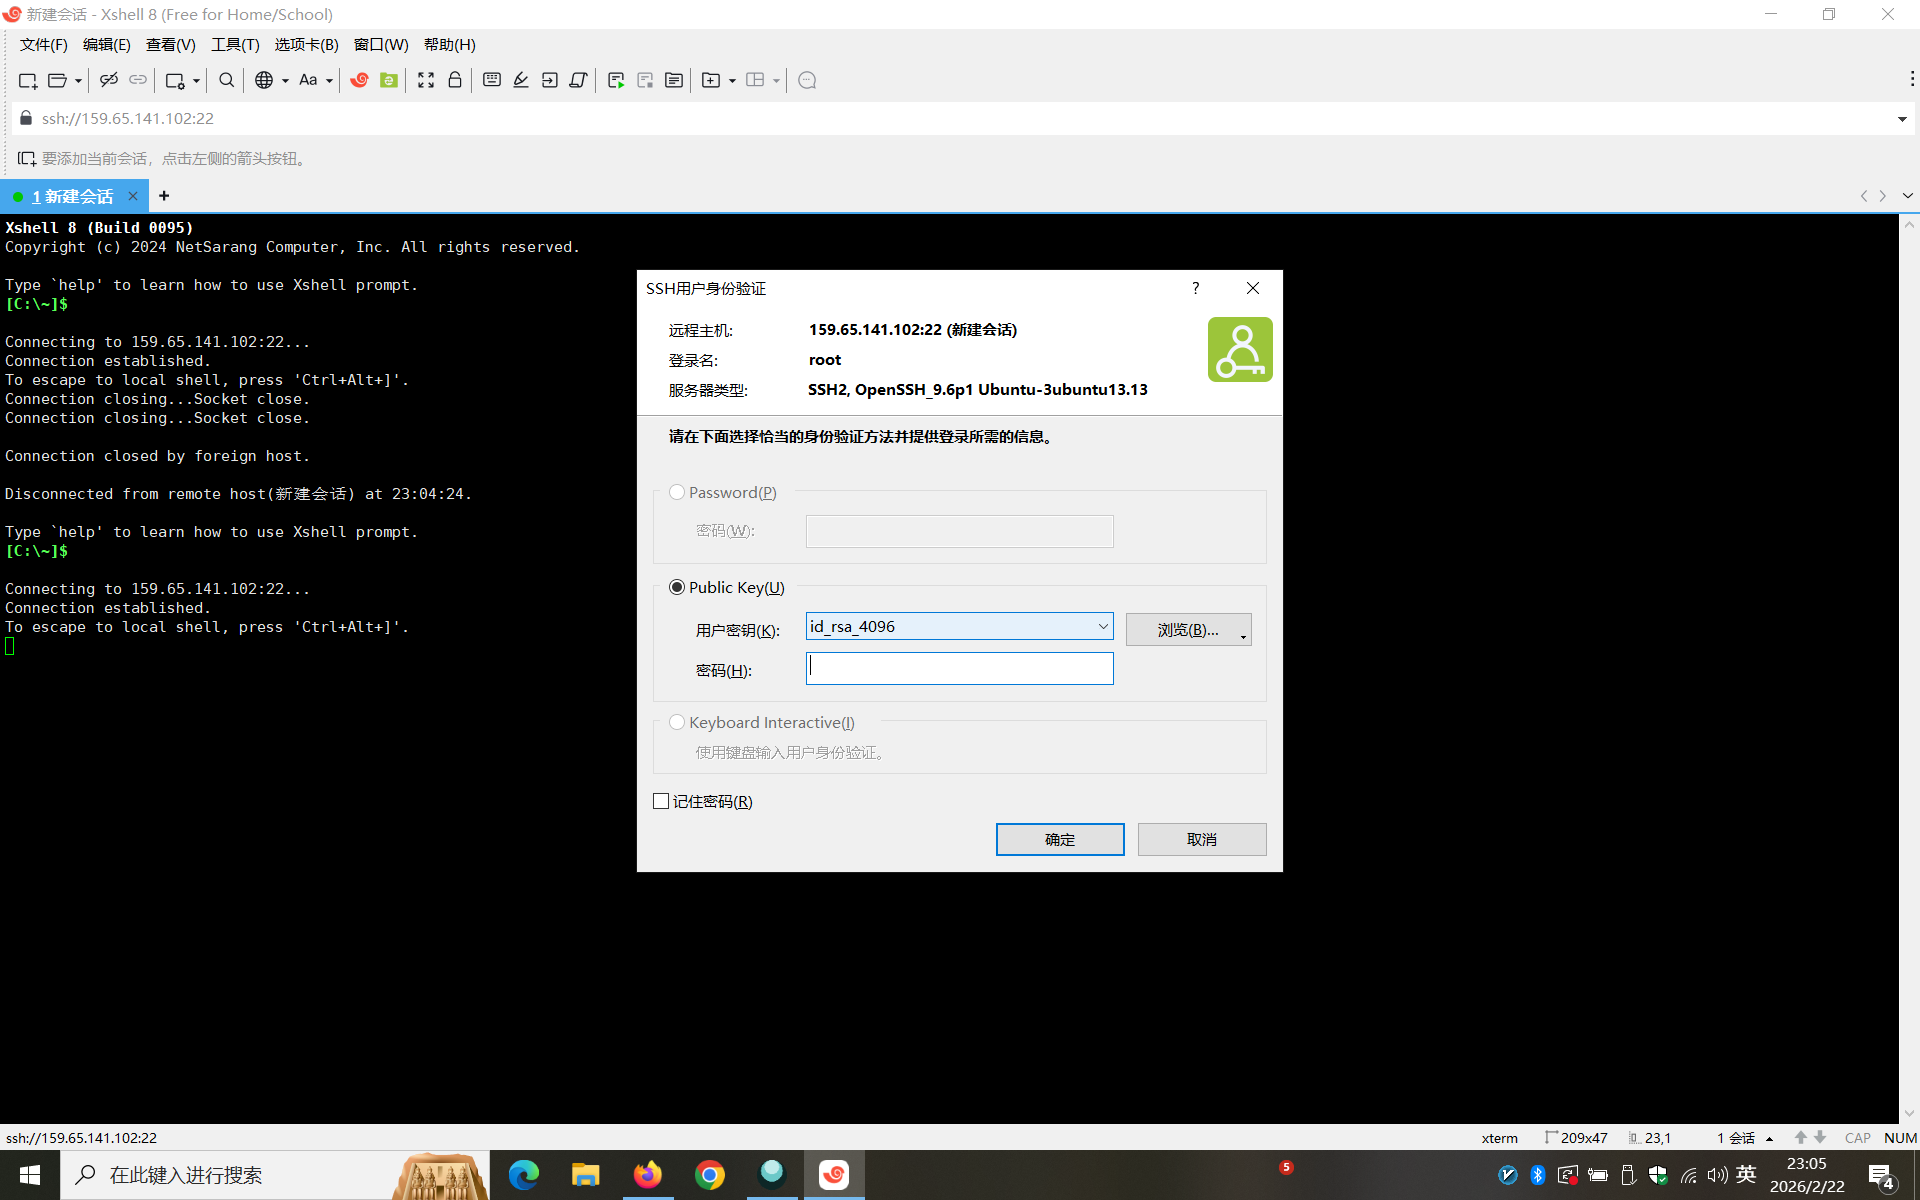The width and height of the screenshot is (1920, 1200).
Task: Enable the remember password checkbox
Action: 661,801
